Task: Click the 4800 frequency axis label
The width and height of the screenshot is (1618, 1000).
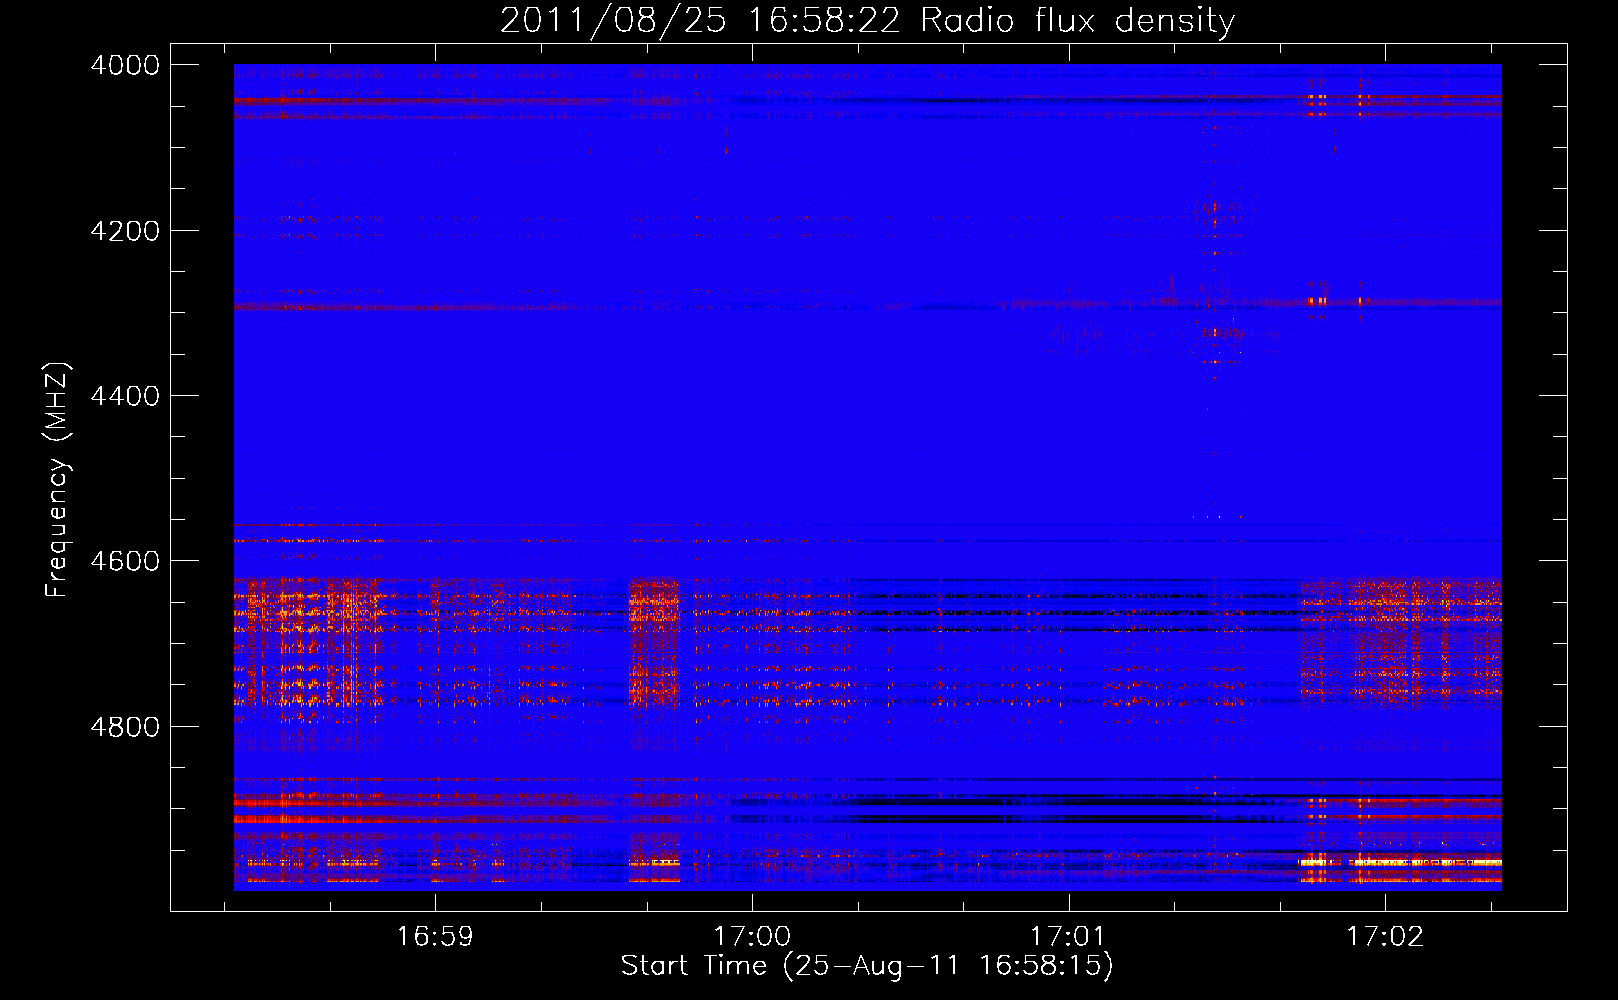Action: (125, 727)
